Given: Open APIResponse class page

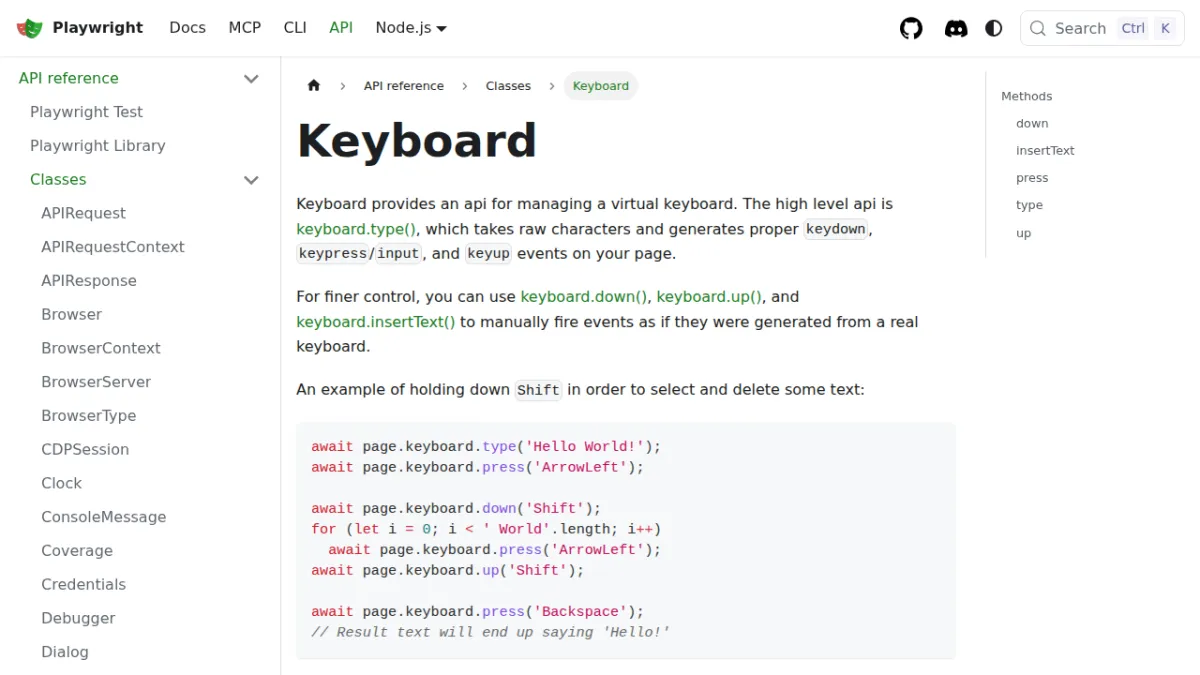Looking at the screenshot, I should [x=89, y=281].
